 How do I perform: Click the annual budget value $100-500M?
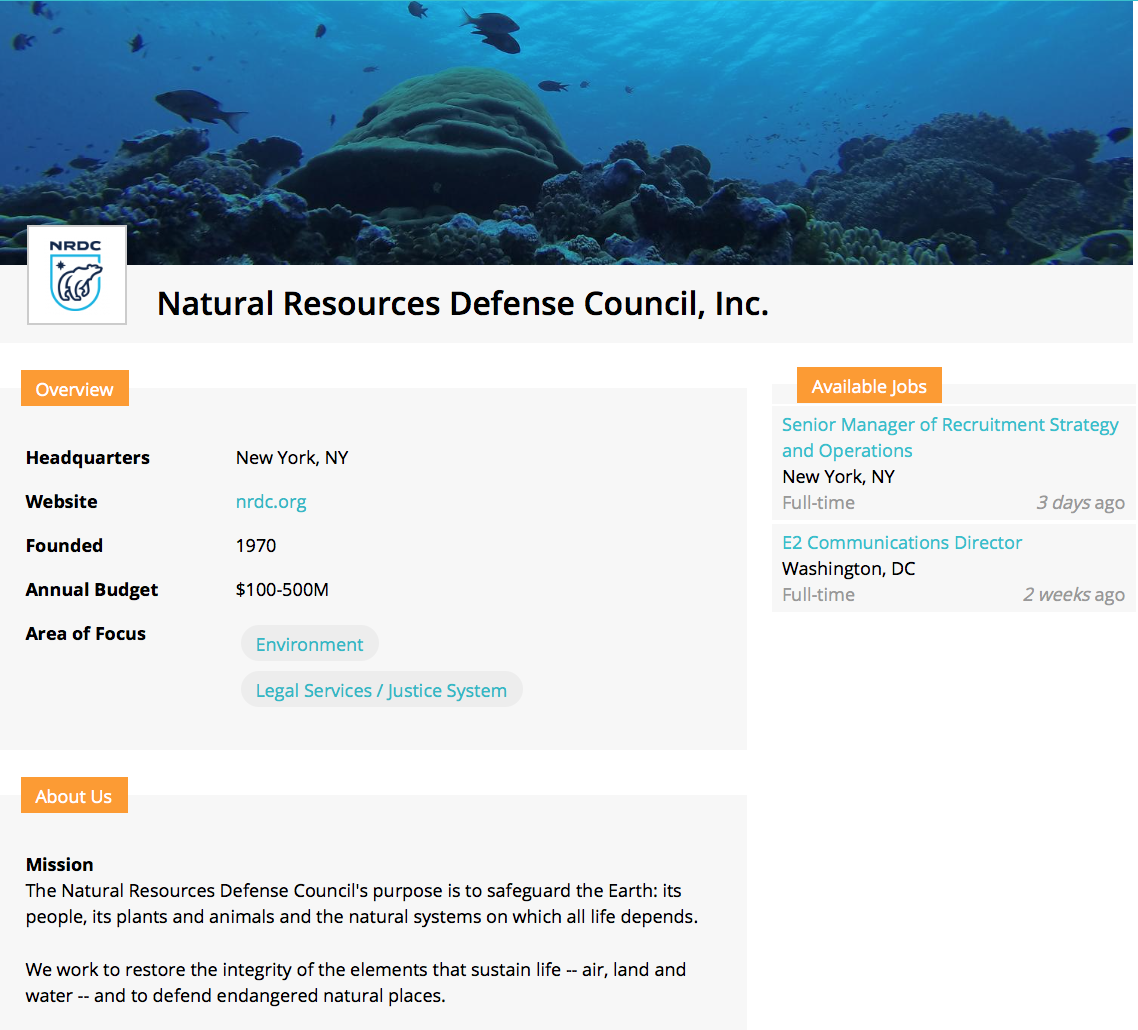click(282, 589)
